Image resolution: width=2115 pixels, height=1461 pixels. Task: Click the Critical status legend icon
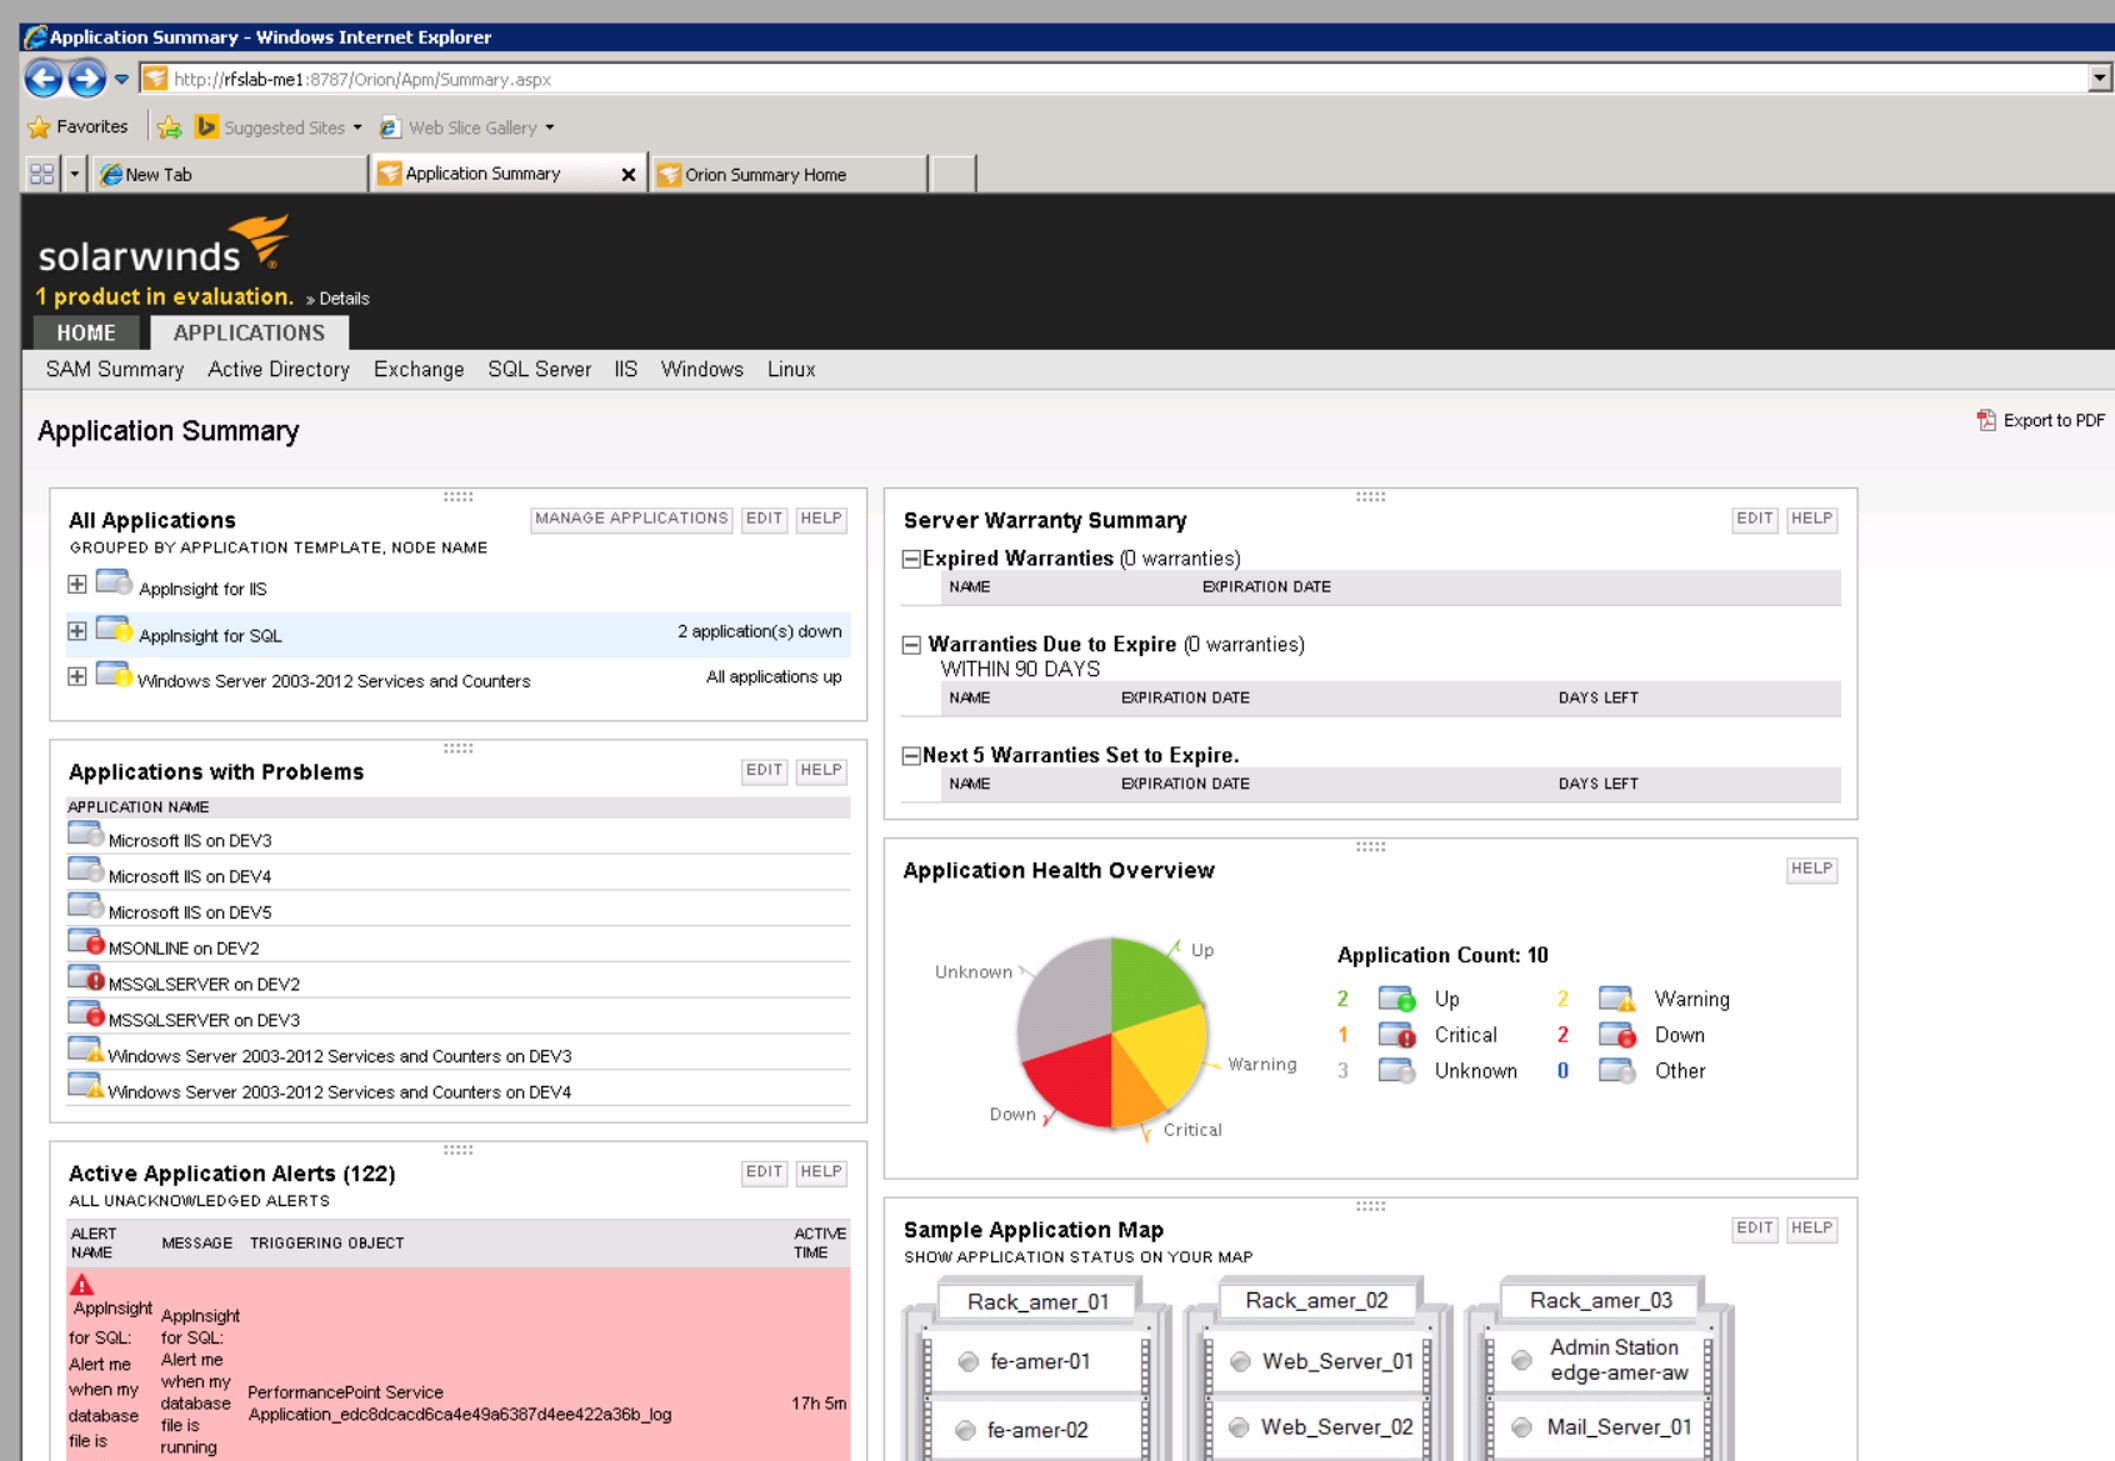point(1397,1035)
